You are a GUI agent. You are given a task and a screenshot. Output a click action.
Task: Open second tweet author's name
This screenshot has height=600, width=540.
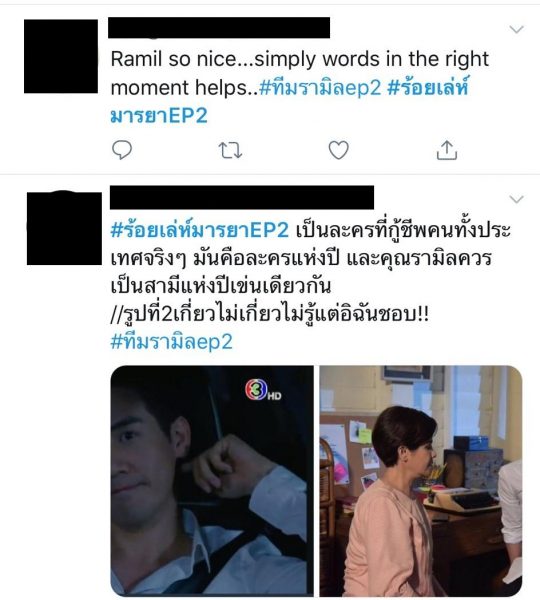coord(242,197)
